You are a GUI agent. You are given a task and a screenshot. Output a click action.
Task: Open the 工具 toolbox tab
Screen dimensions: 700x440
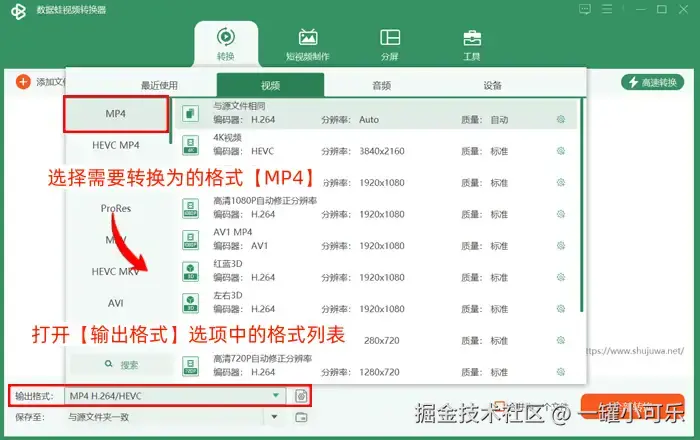(x=471, y=44)
